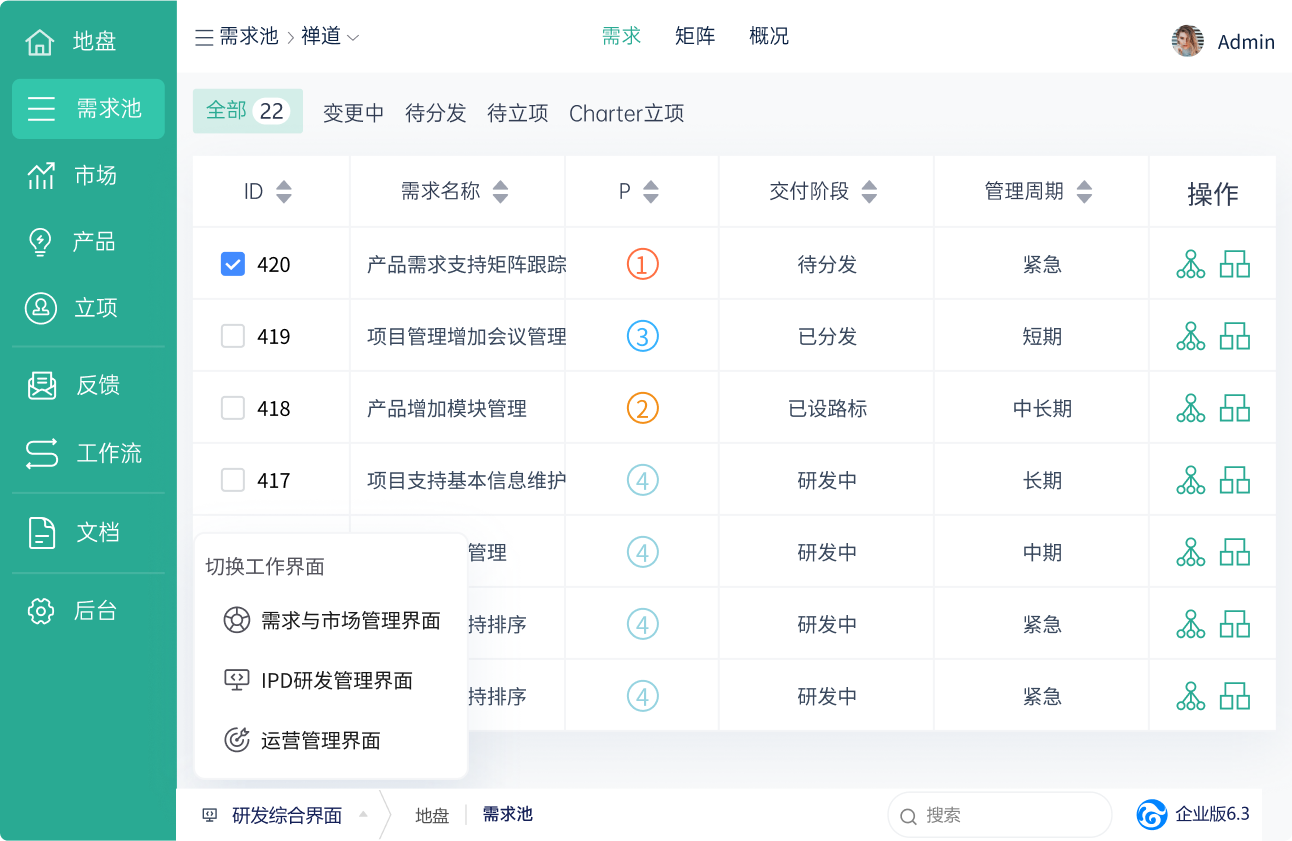Image resolution: width=1292 pixels, height=841 pixels.
Task: Click the 后台 gear icon
Action: click(x=40, y=611)
